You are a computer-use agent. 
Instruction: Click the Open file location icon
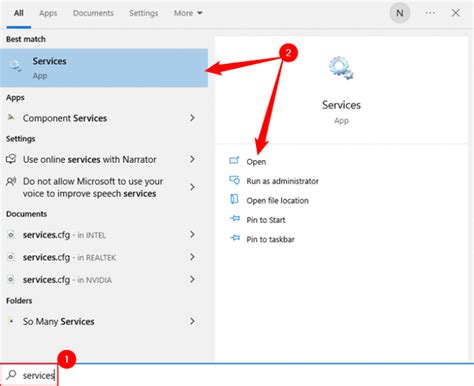point(234,199)
